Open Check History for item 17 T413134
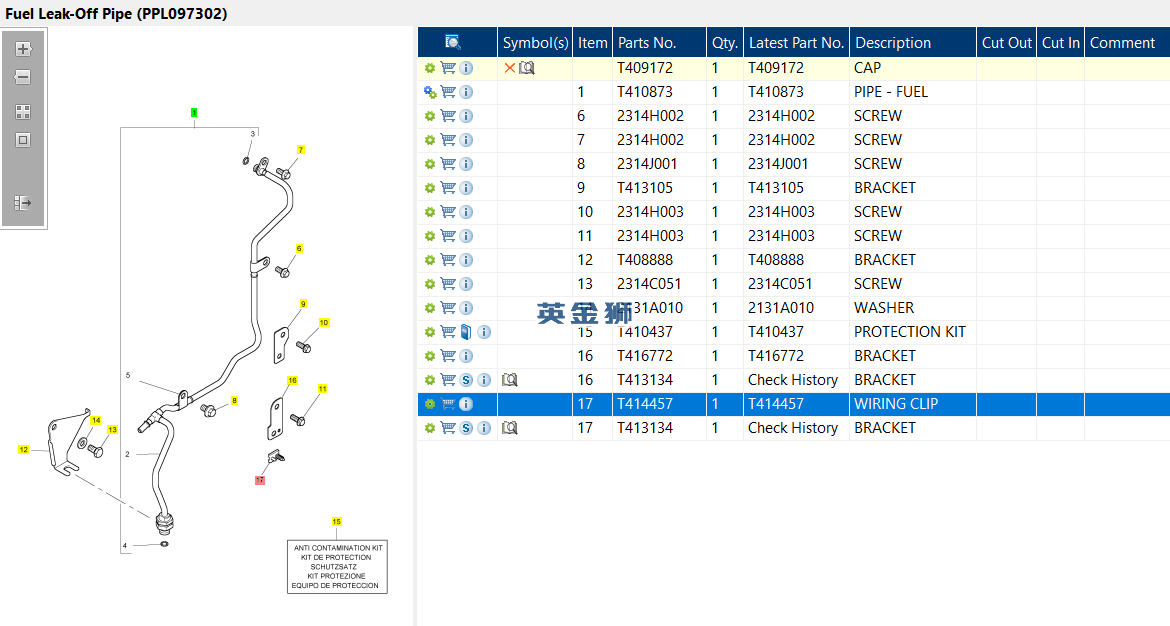1170x626 pixels. pos(792,428)
